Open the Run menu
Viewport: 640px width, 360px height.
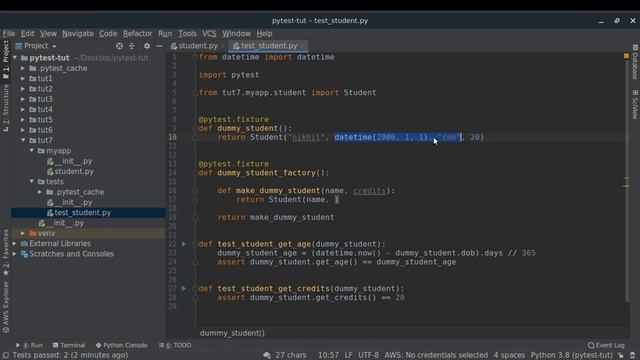165,33
